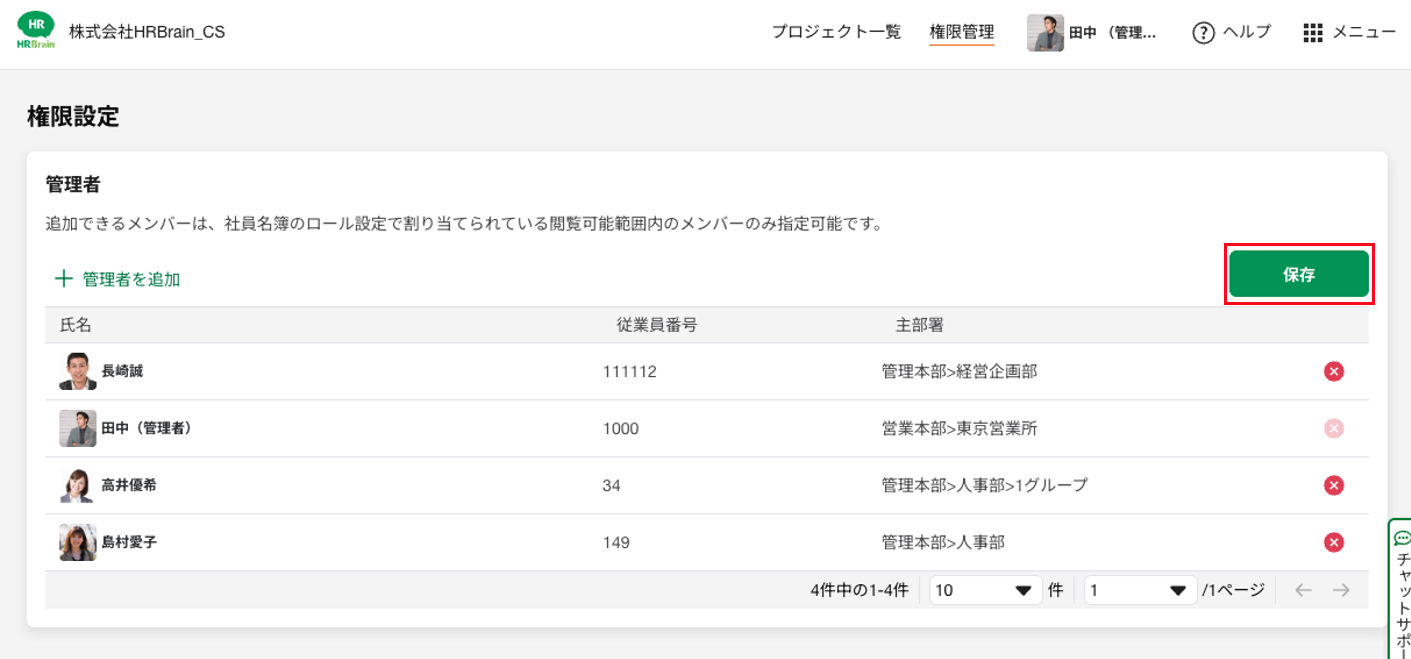Screen dimensions: 1411x659
Task: Expand the page number dropdown showing 1
Action: coord(1140,590)
